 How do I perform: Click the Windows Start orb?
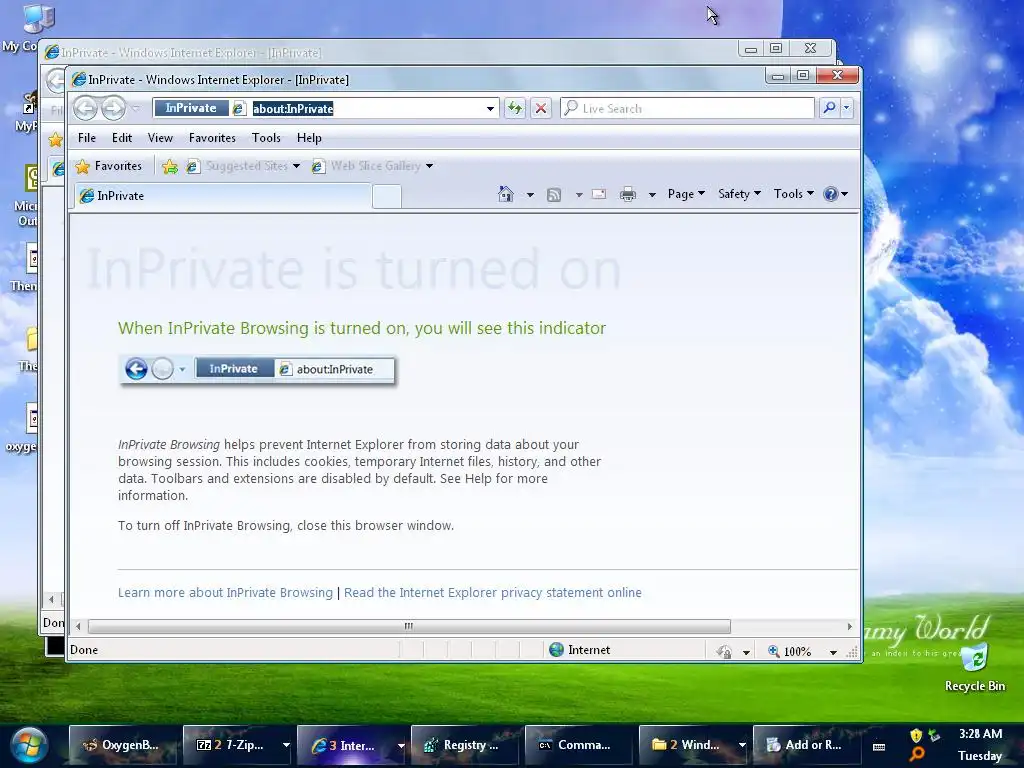(29, 746)
